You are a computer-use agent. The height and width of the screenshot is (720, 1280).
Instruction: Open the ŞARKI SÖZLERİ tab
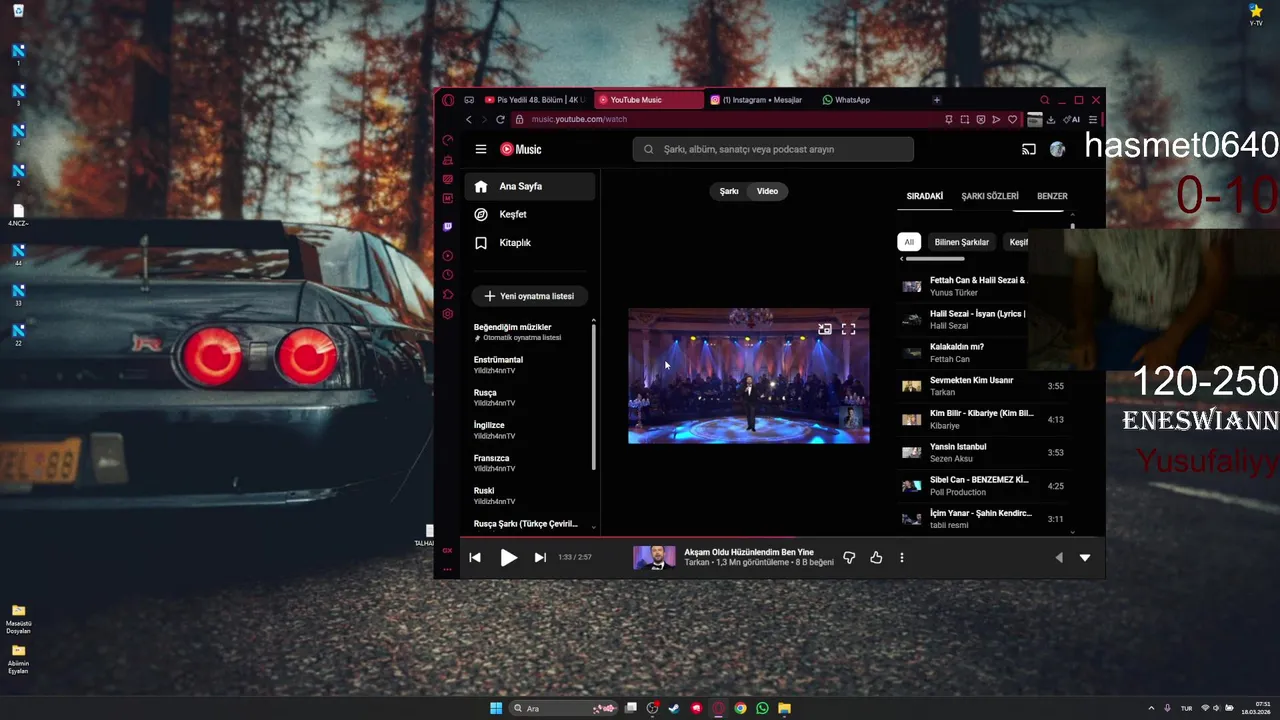[x=990, y=196]
